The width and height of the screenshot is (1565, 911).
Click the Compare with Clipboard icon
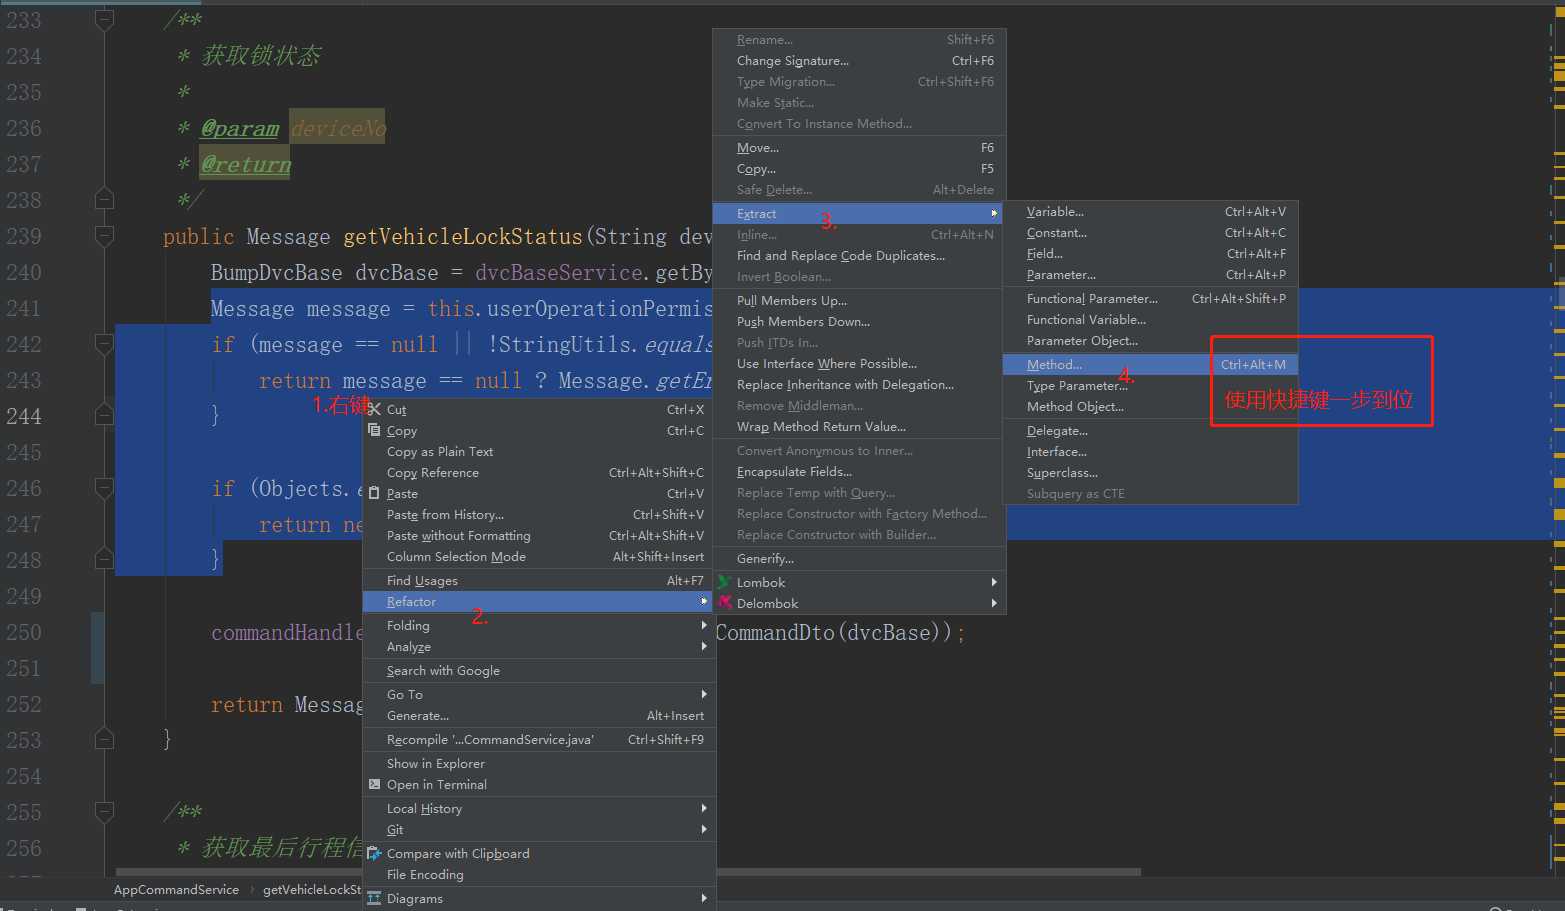pos(374,853)
